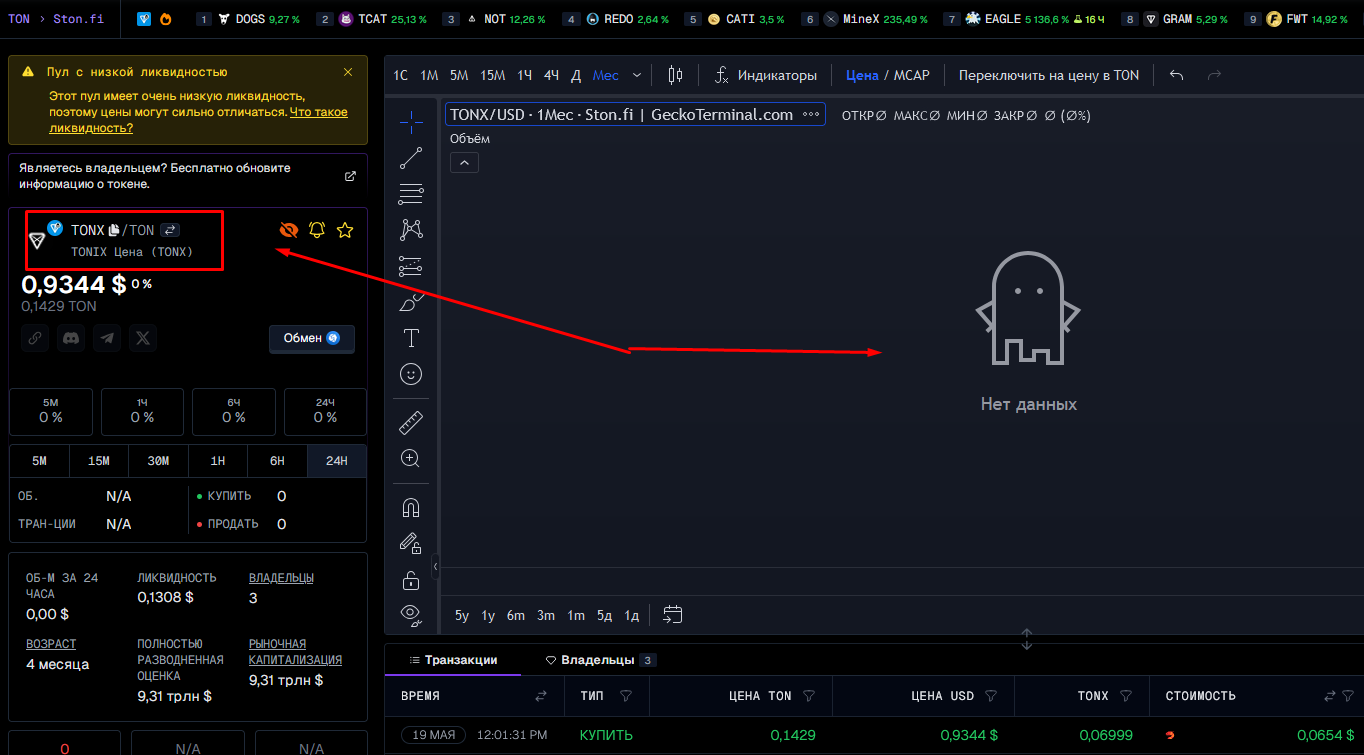Select the pane resize handle below chart
The width and height of the screenshot is (1364, 755).
click(1026, 638)
